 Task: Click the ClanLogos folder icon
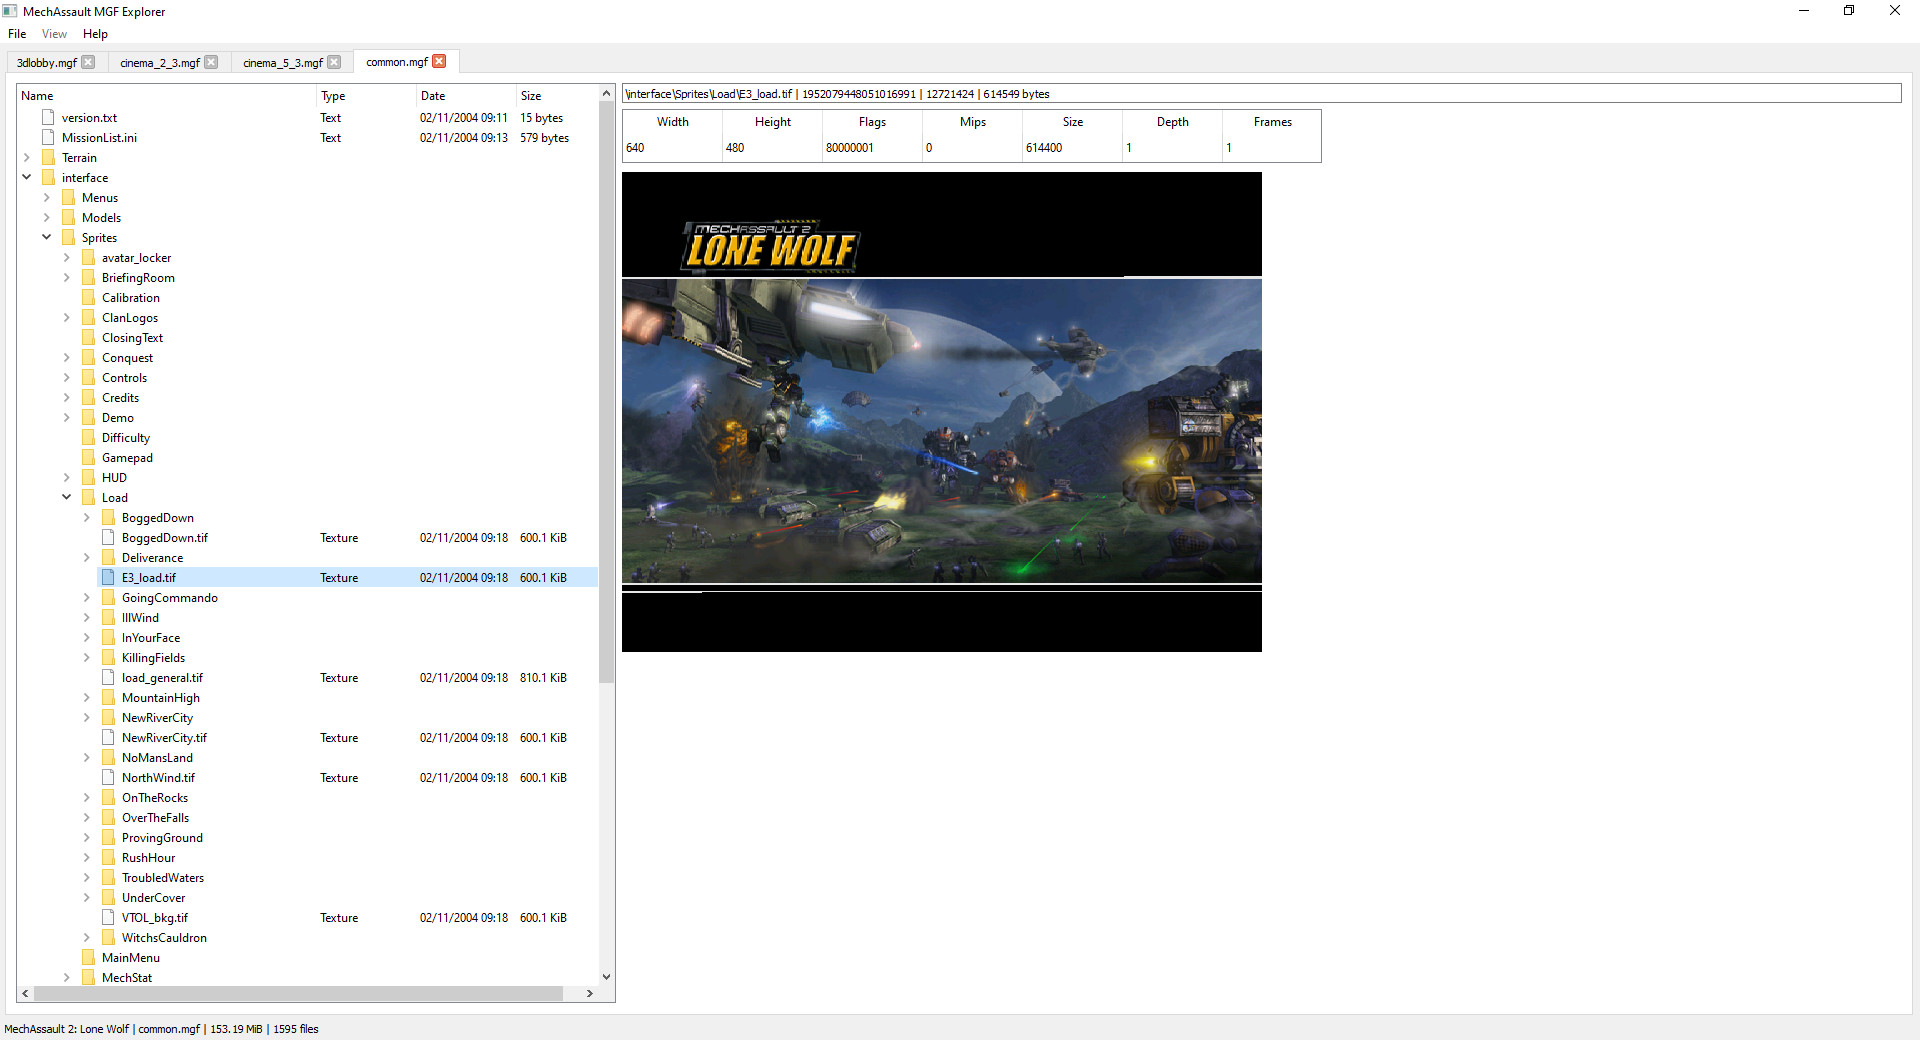[88, 318]
